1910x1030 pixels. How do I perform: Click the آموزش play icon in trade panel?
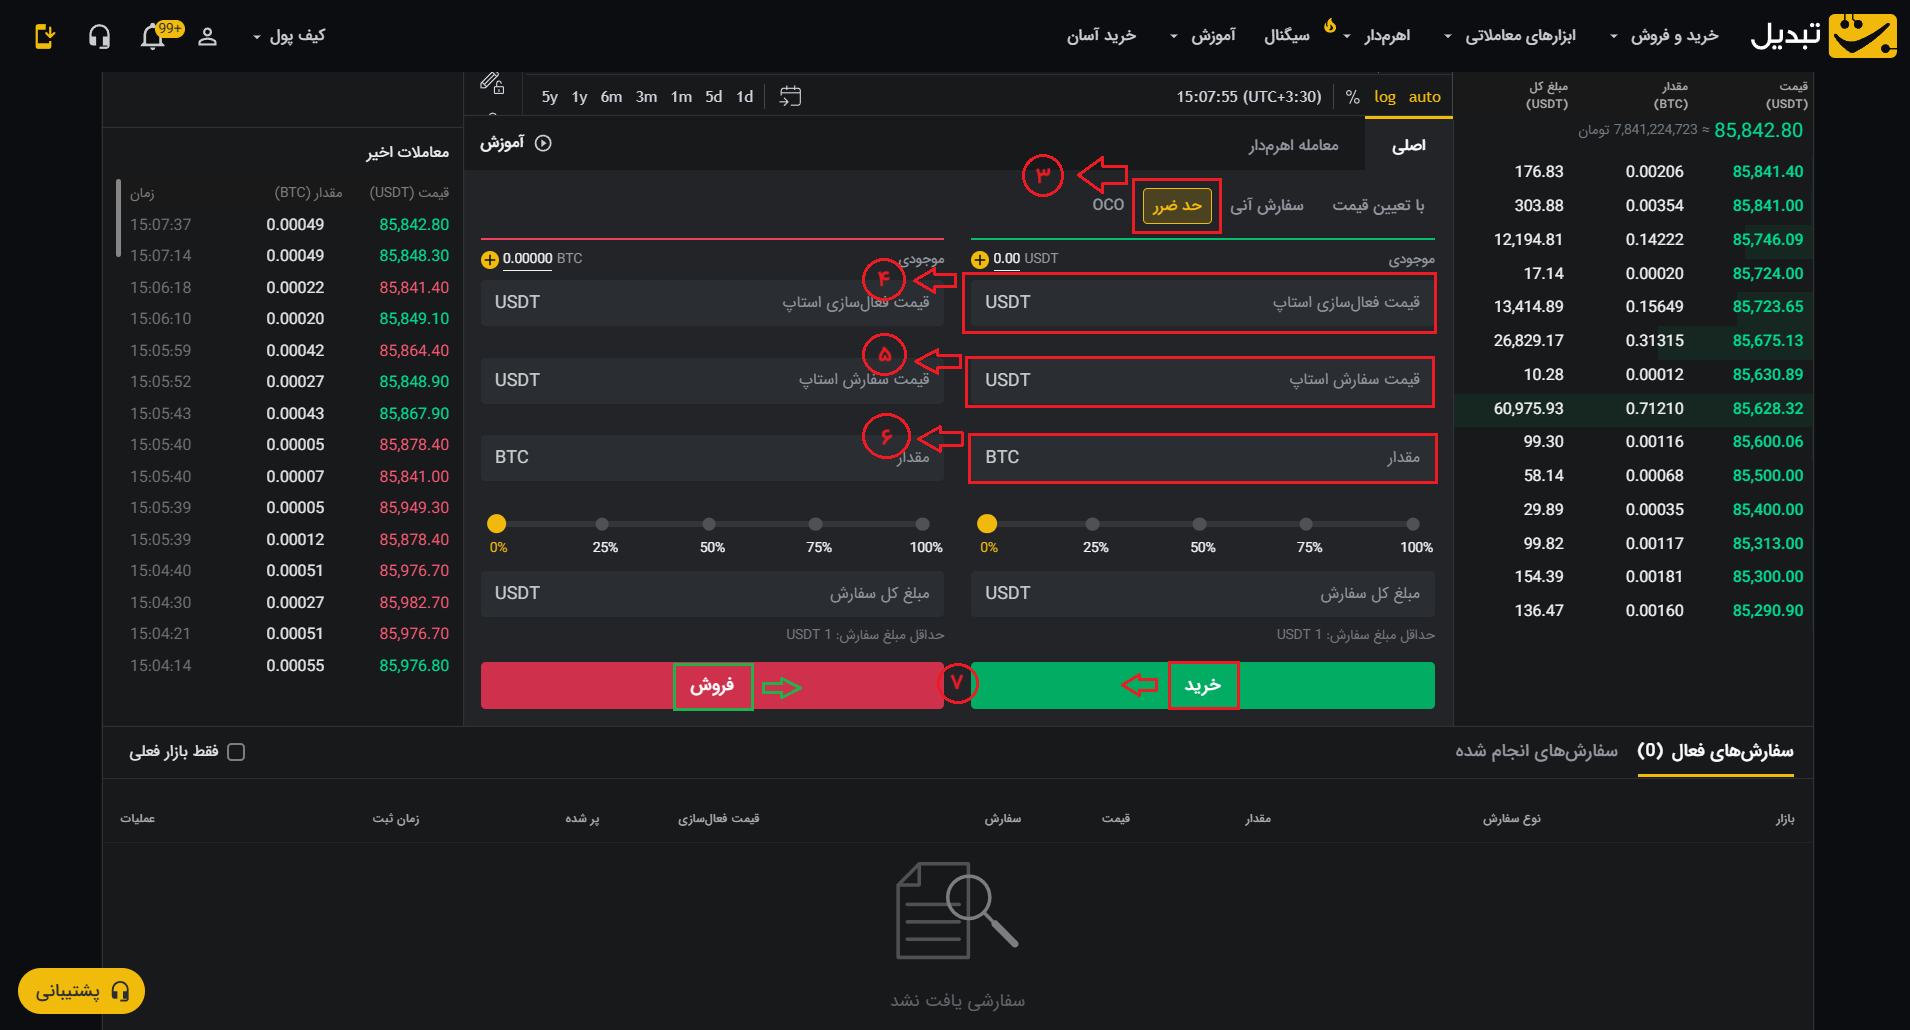[543, 143]
